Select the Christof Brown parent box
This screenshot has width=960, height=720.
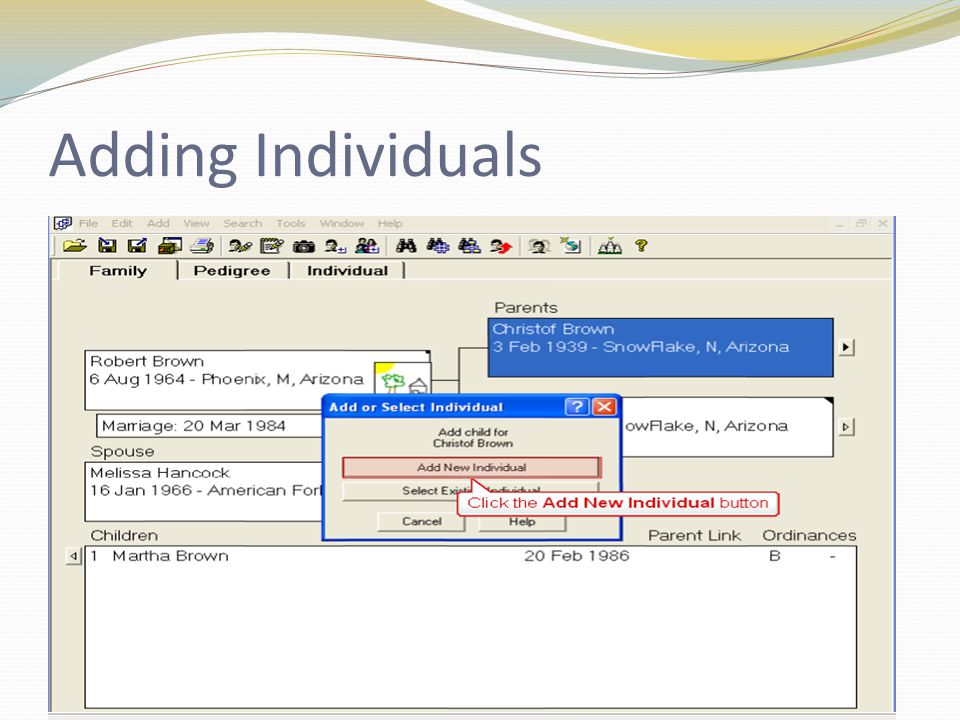[x=660, y=347]
